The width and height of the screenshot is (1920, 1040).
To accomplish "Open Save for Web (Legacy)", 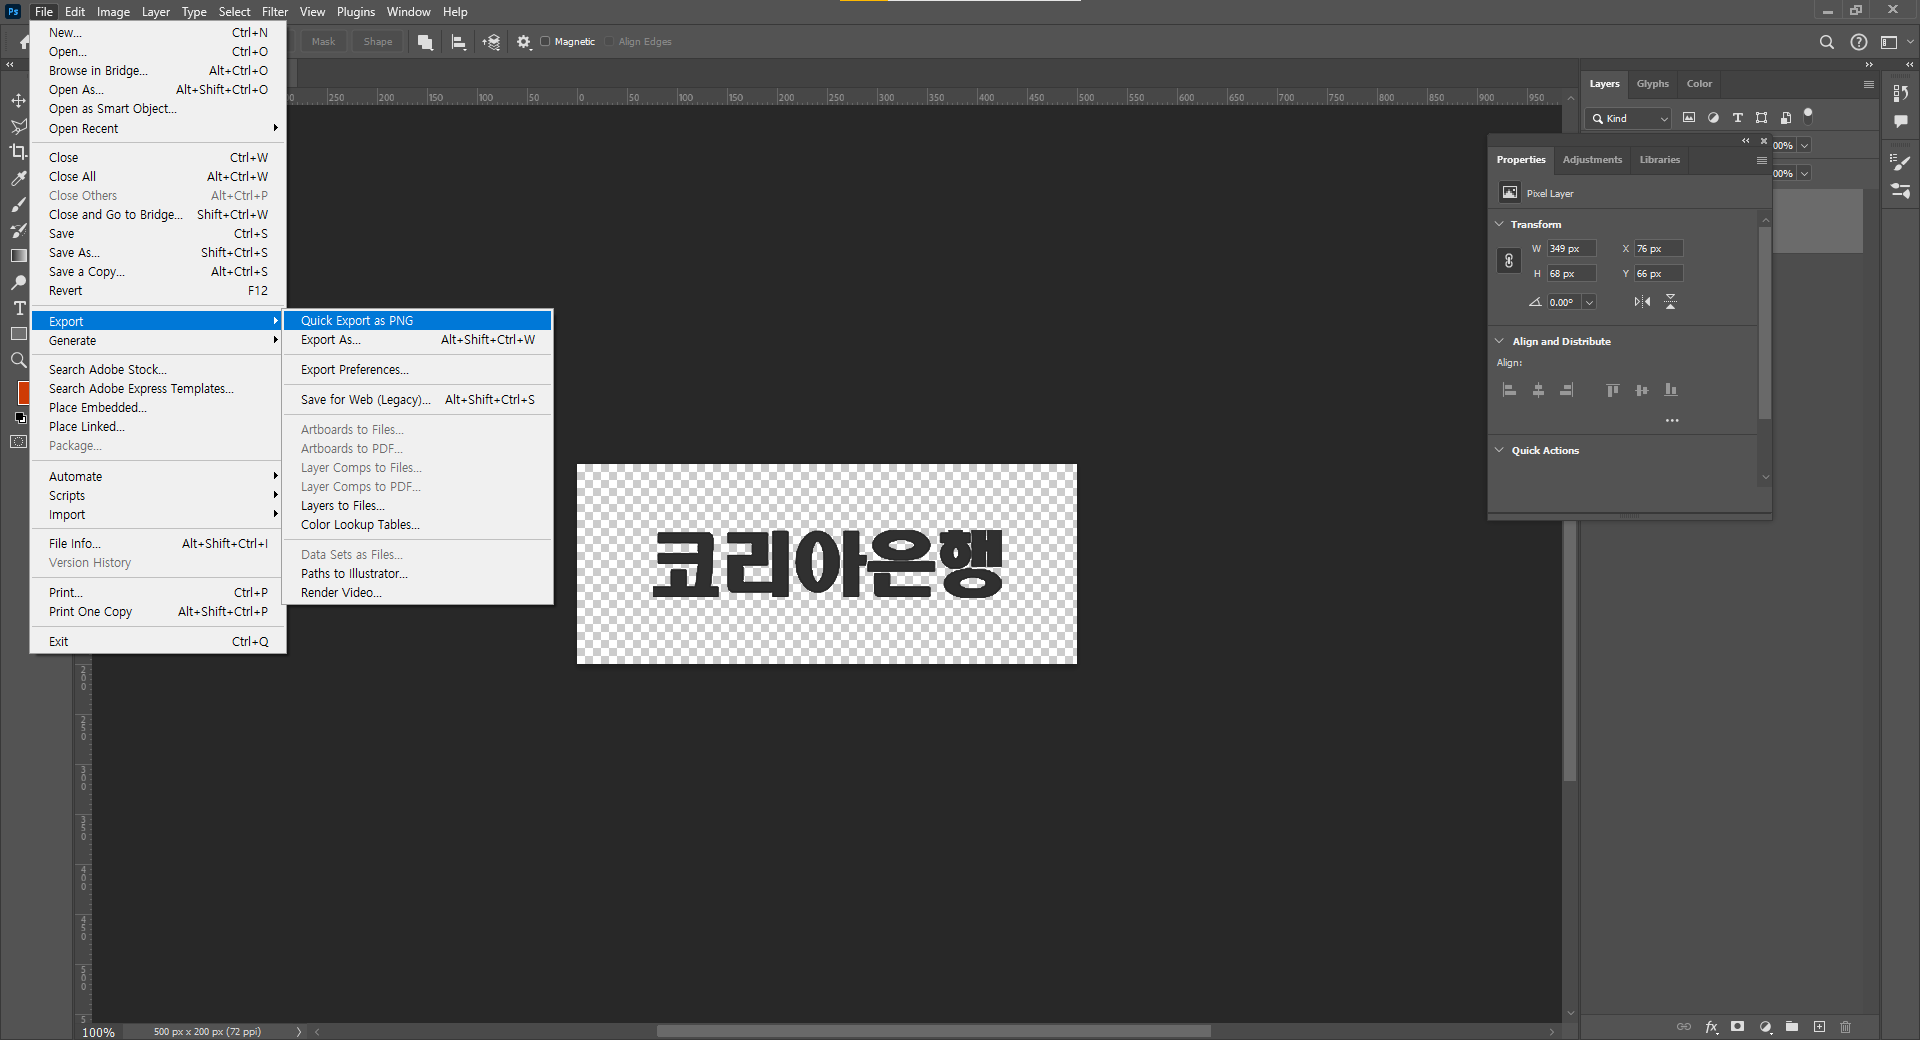I will [x=418, y=400].
